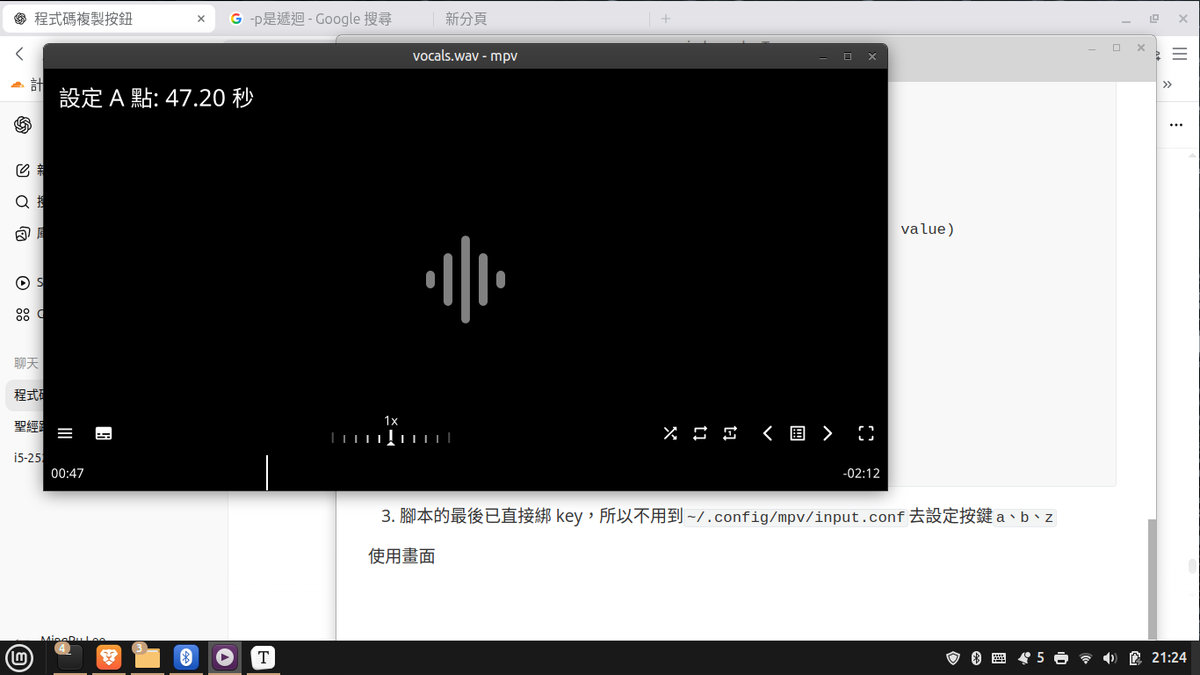Toggle subtitles in the mpv controls
The height and width of the screenshot is (675, 1200).
104,433
